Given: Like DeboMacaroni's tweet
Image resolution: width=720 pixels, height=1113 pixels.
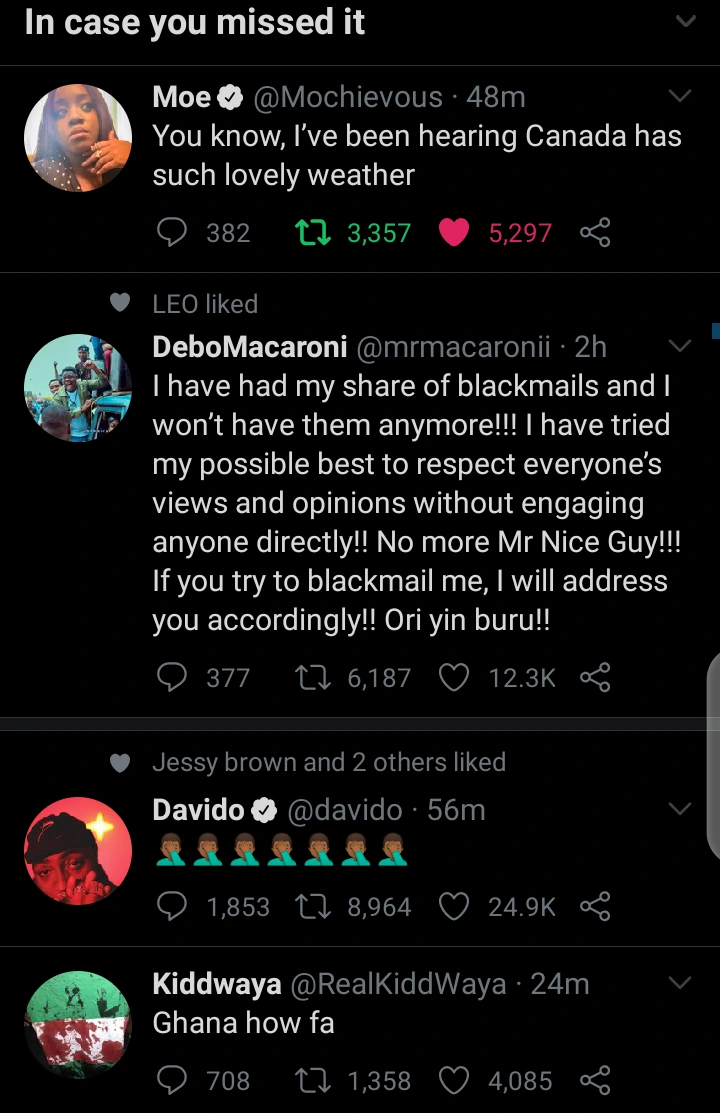Looking at the screenshot, I should (x=454, y=678).
